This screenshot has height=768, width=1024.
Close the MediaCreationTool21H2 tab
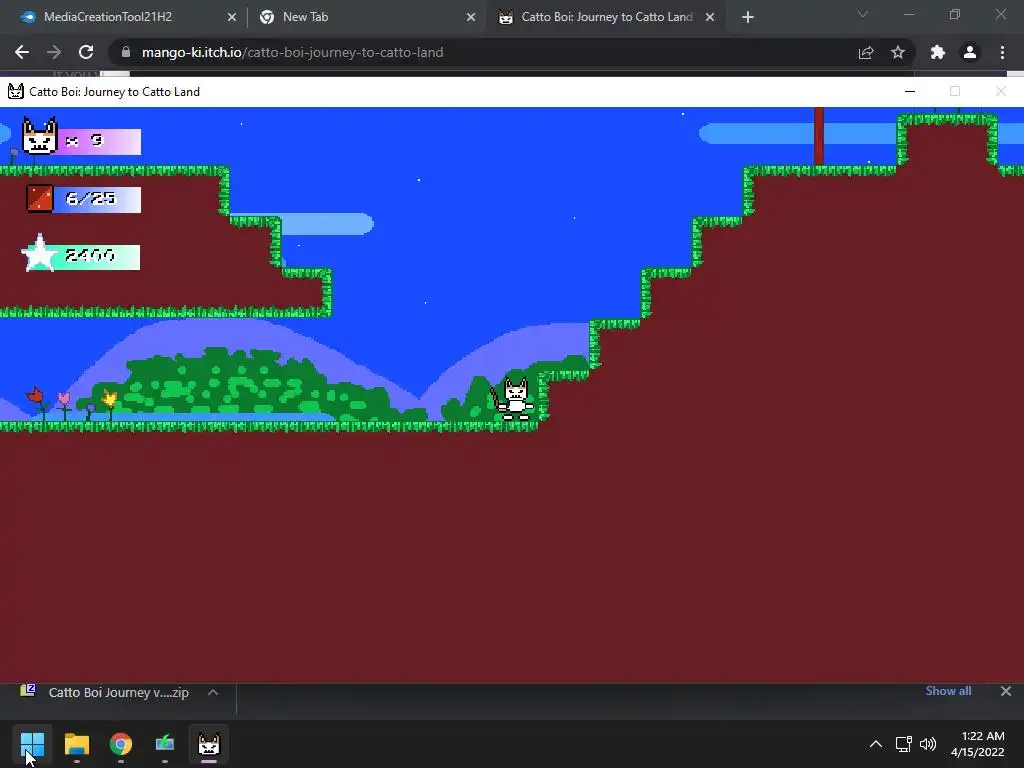coord(231,17)
